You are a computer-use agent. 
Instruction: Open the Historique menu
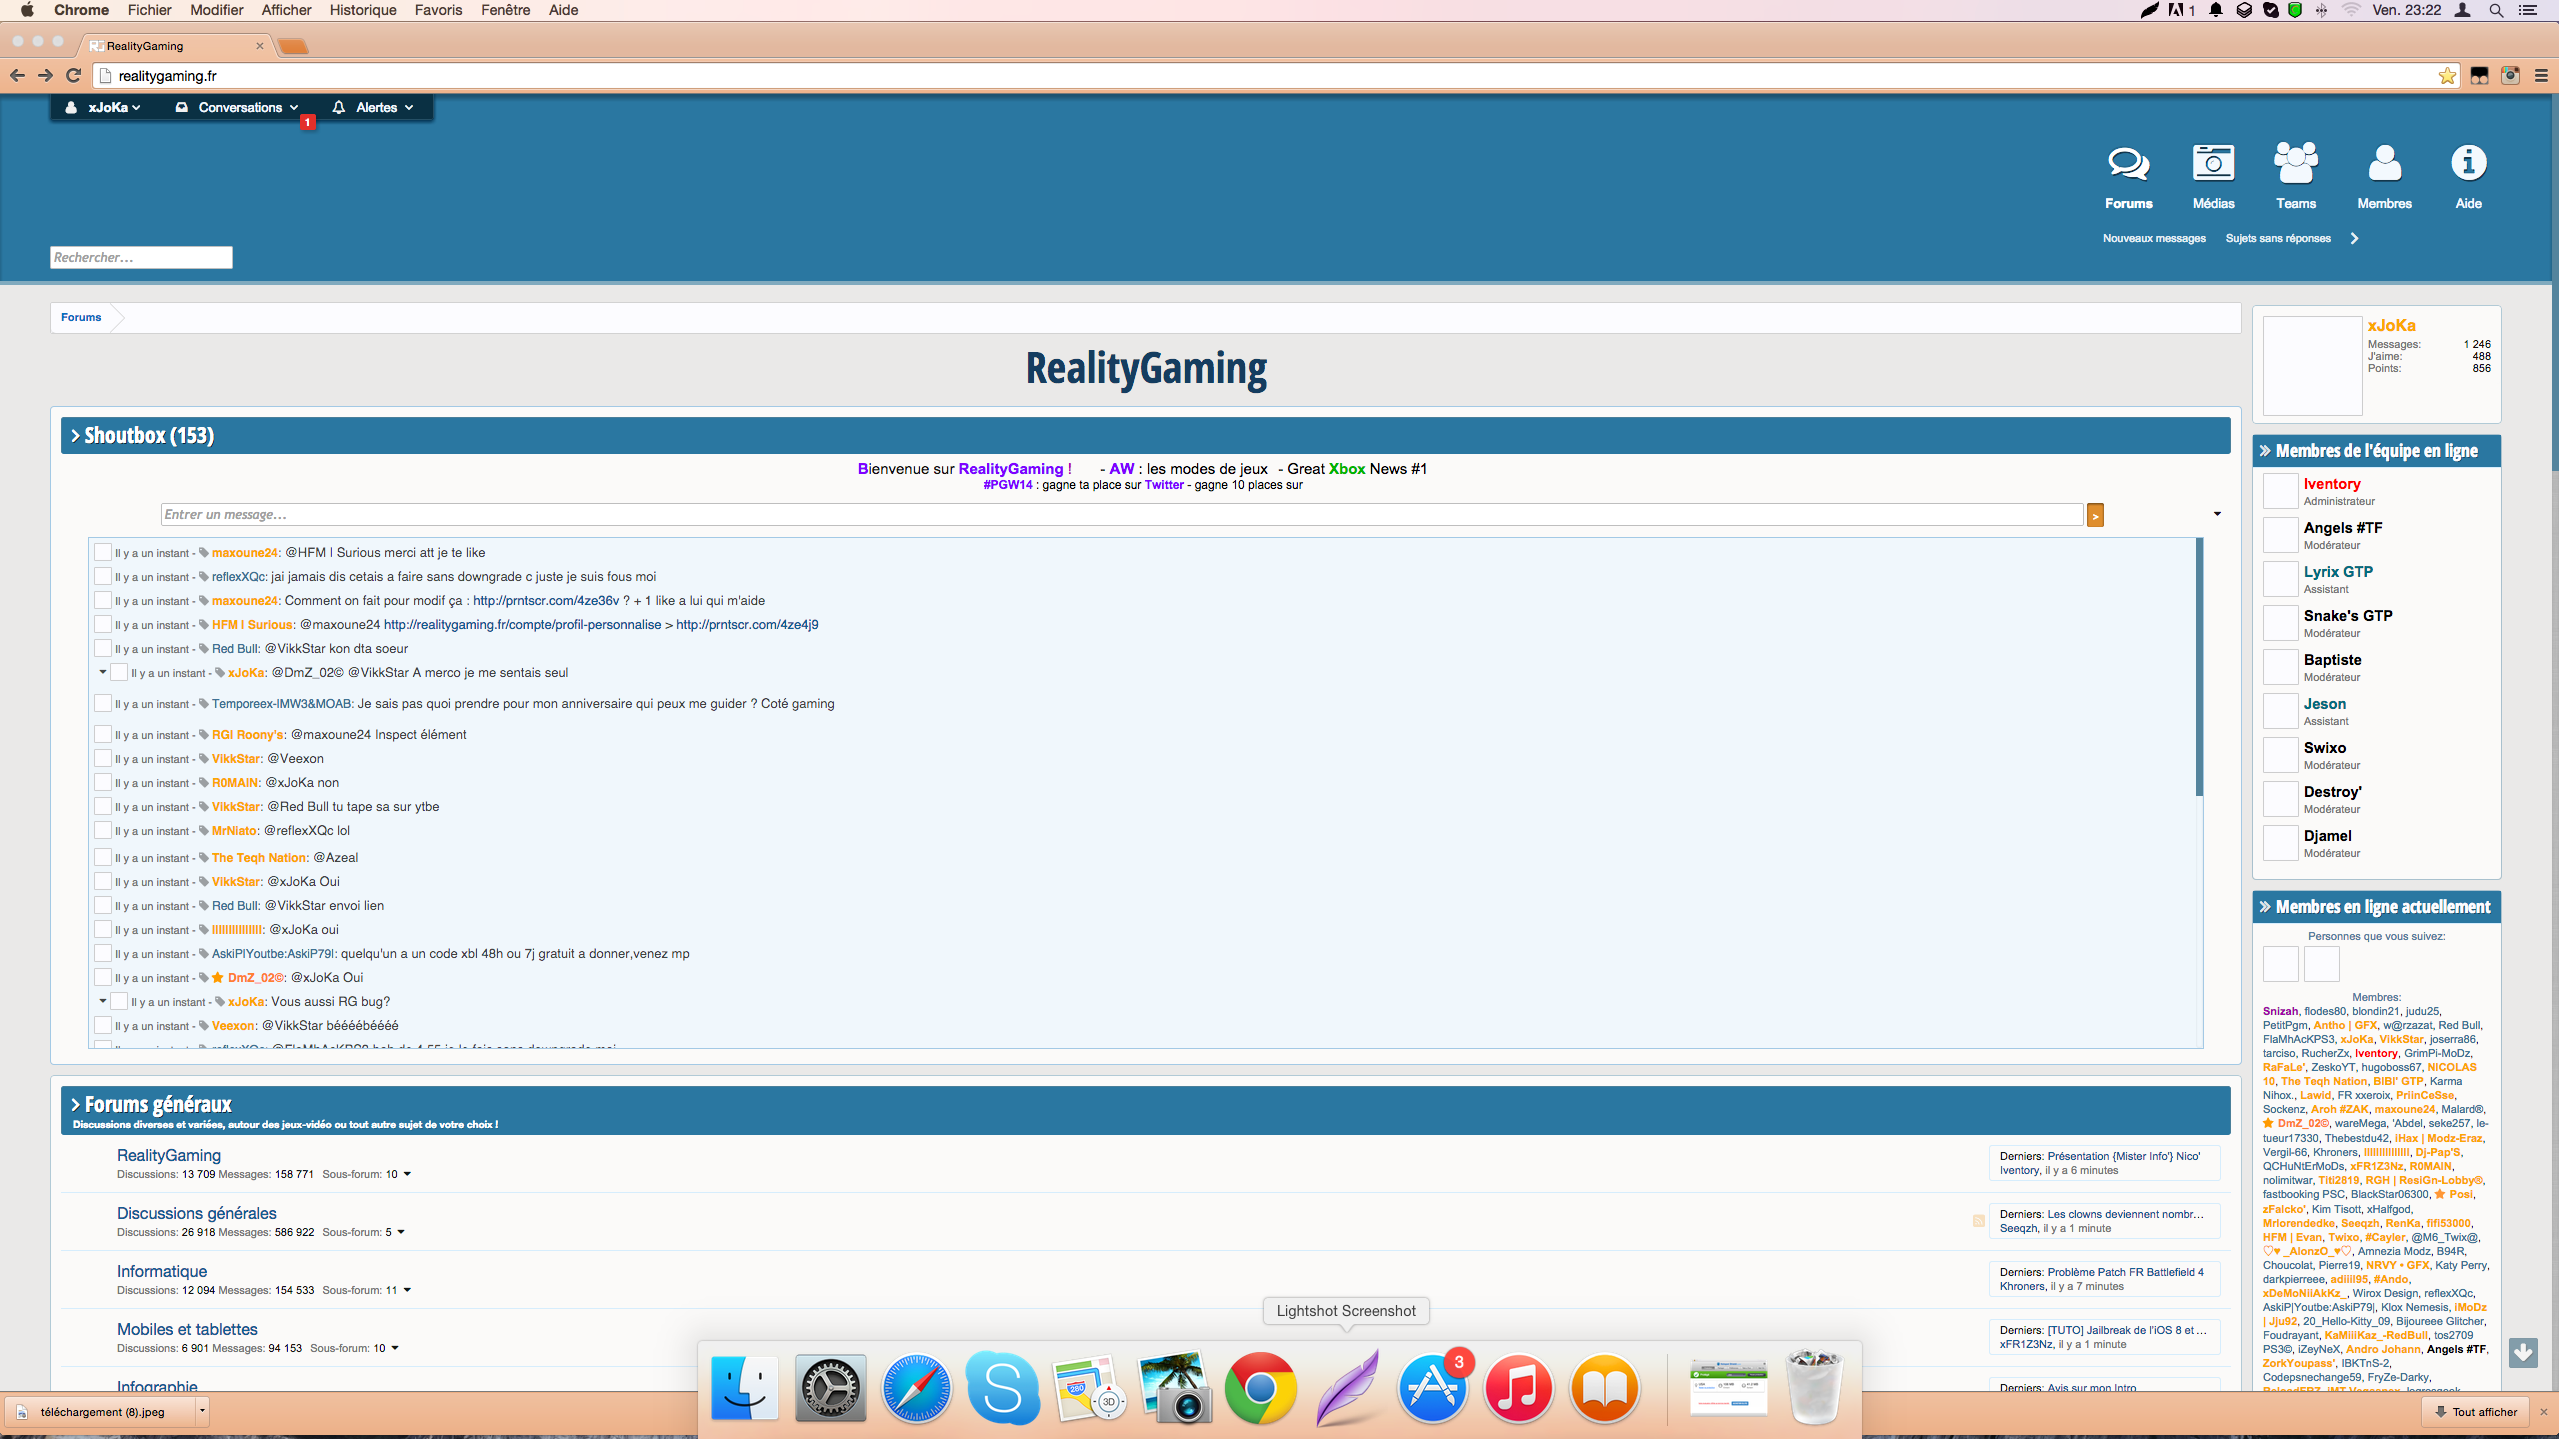coord(363,10)
